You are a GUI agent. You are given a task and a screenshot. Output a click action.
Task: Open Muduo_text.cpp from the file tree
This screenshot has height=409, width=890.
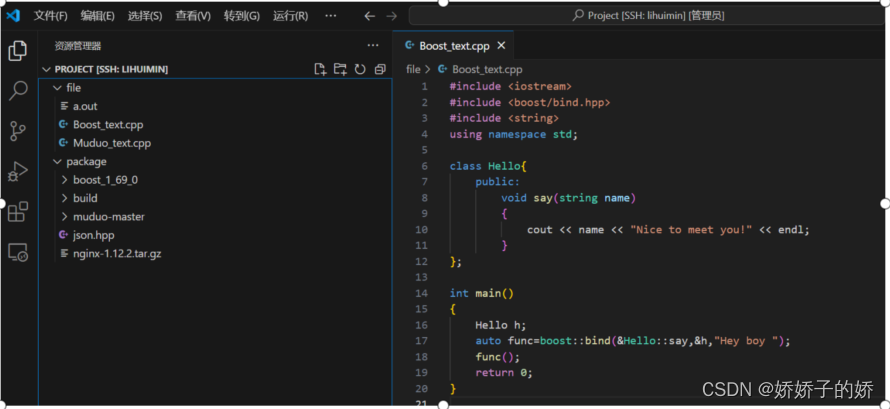pyautogui.click(x=111, y=143)
